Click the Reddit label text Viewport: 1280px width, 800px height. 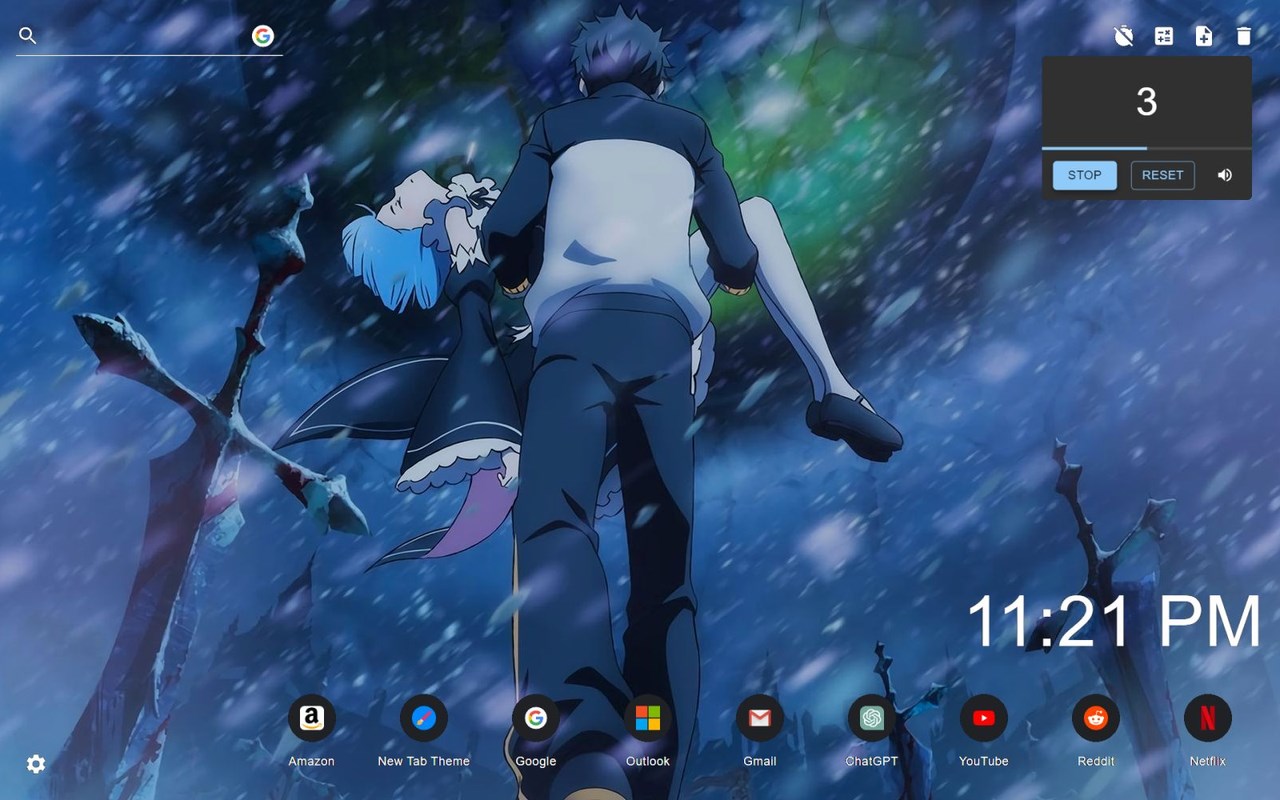[1096, 761]
